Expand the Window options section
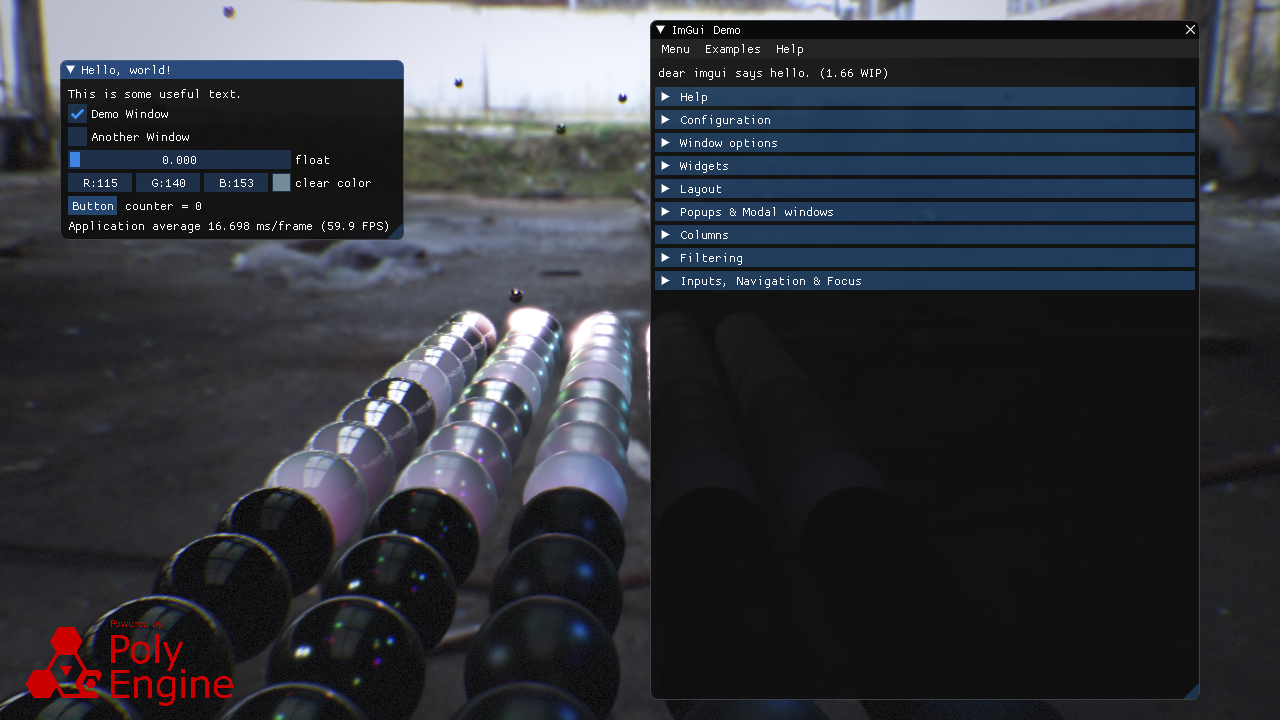 click(925, 143)
